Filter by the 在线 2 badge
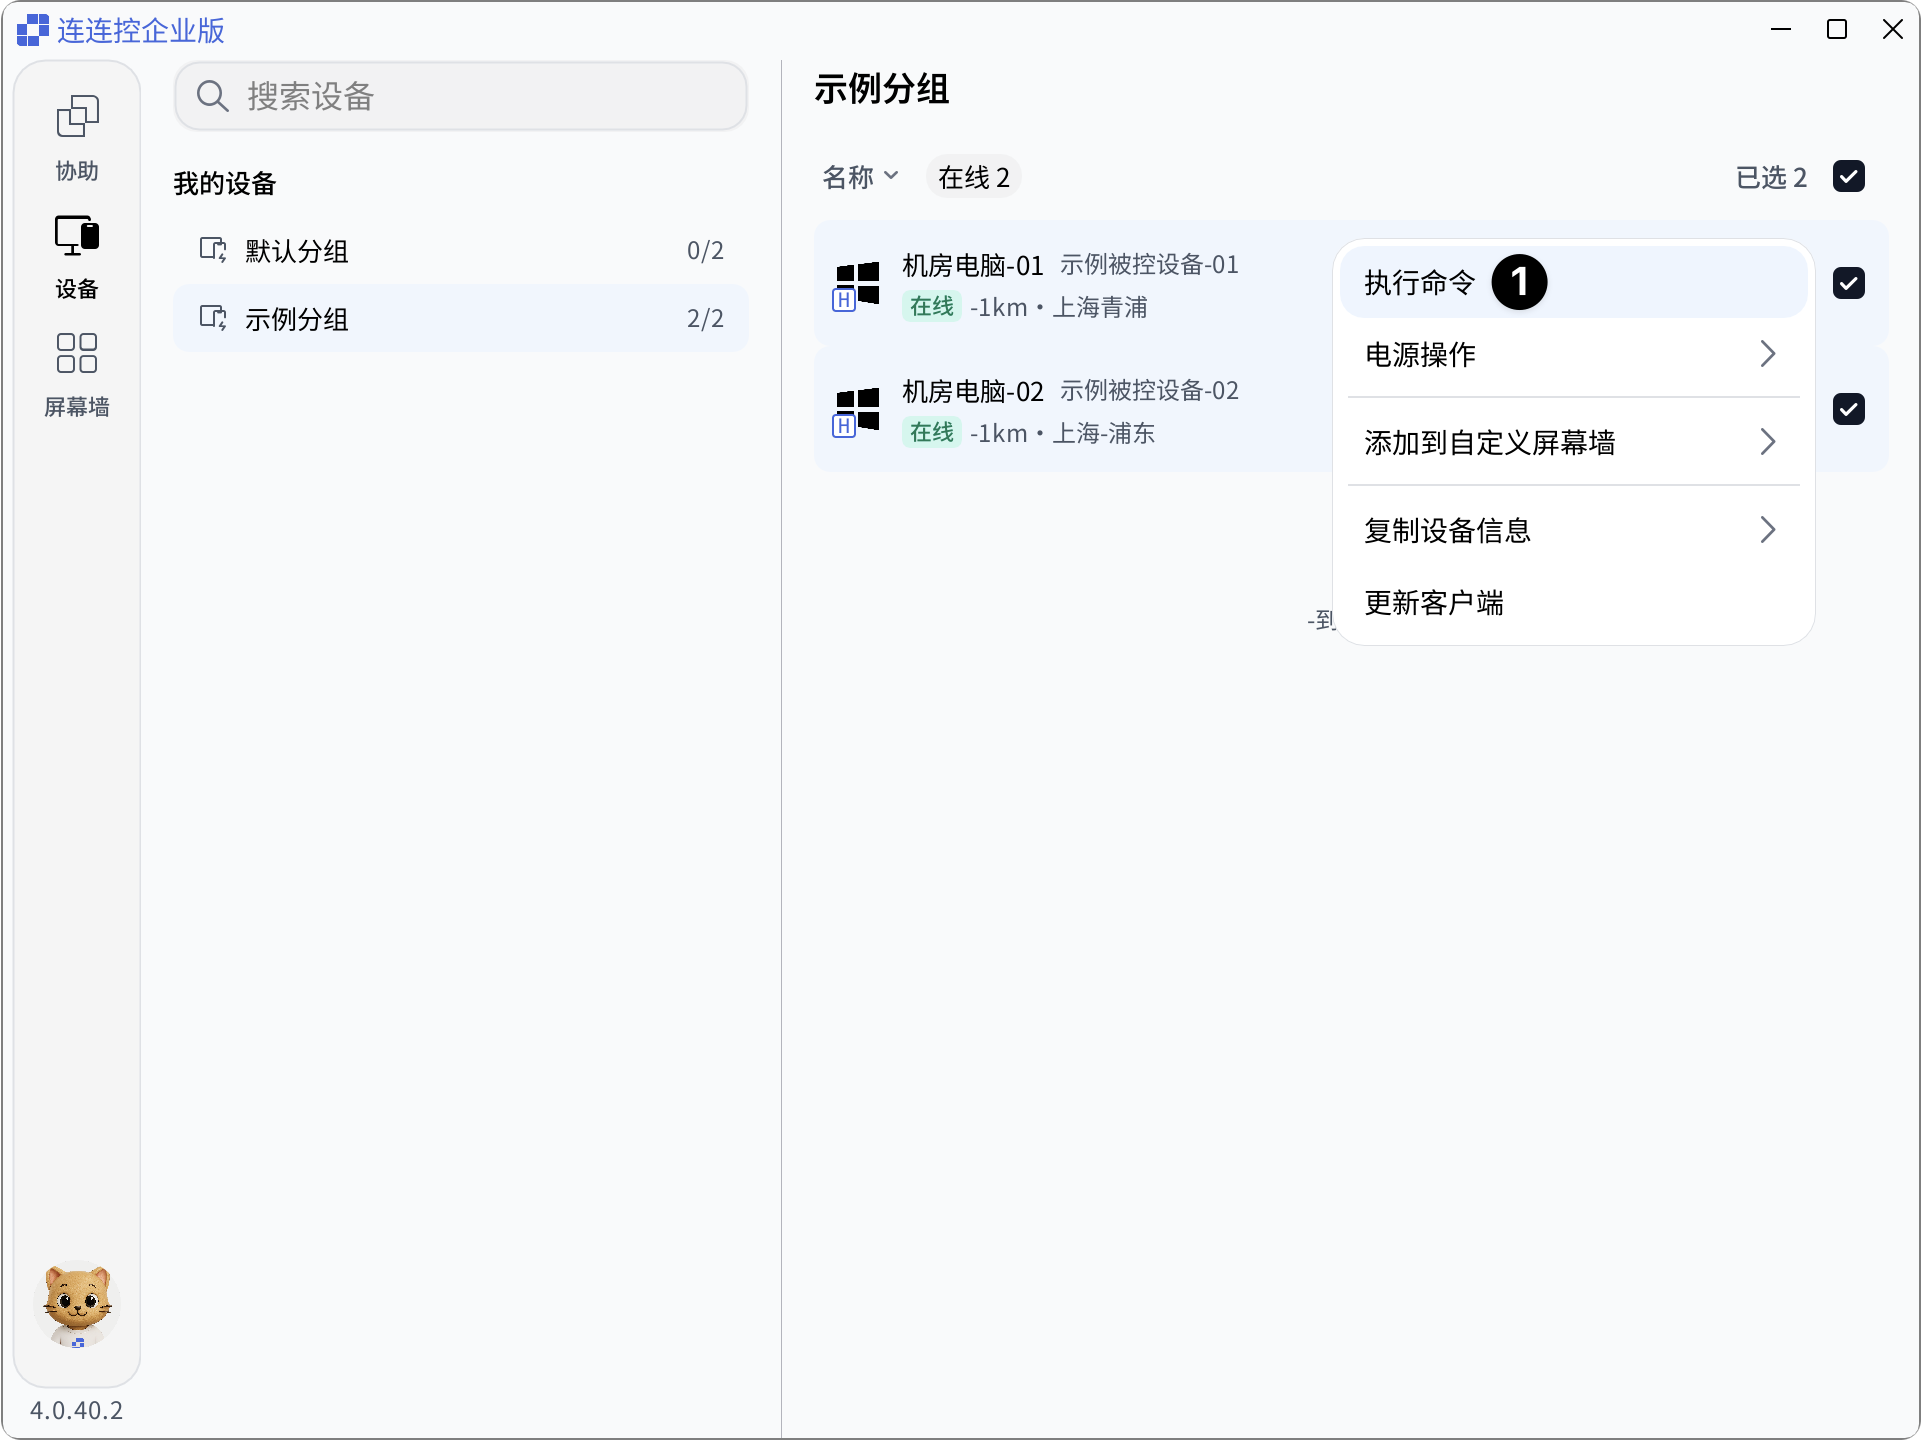 tap(973, 177)
